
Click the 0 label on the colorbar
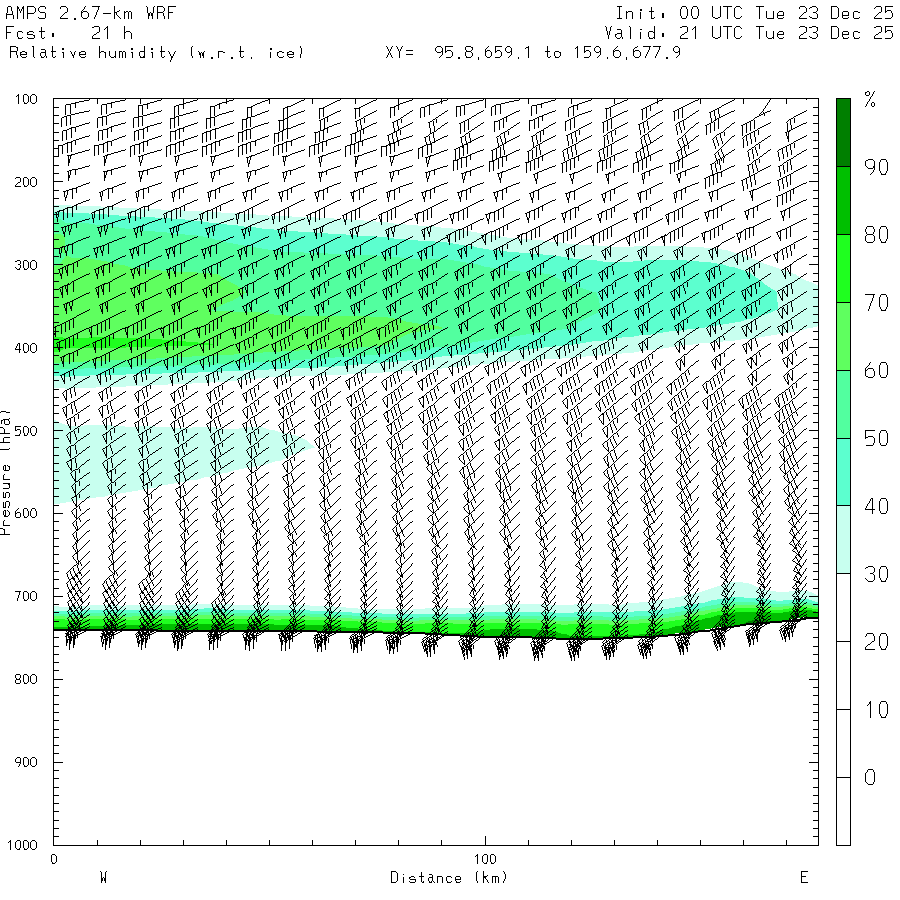(870, 777)
